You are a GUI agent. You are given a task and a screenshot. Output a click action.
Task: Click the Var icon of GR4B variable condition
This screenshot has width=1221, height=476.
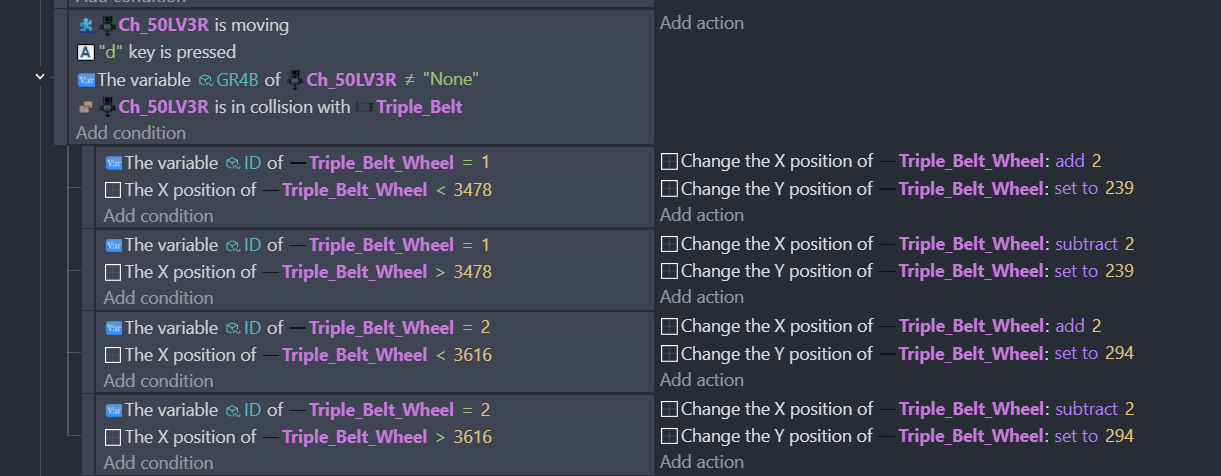(85, 79)
